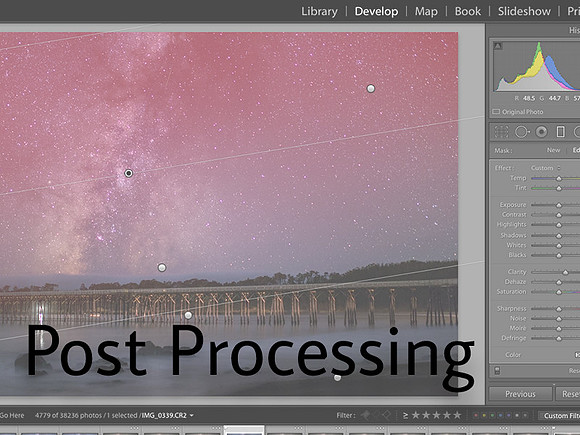Filter by purple color label

(509, 415)
